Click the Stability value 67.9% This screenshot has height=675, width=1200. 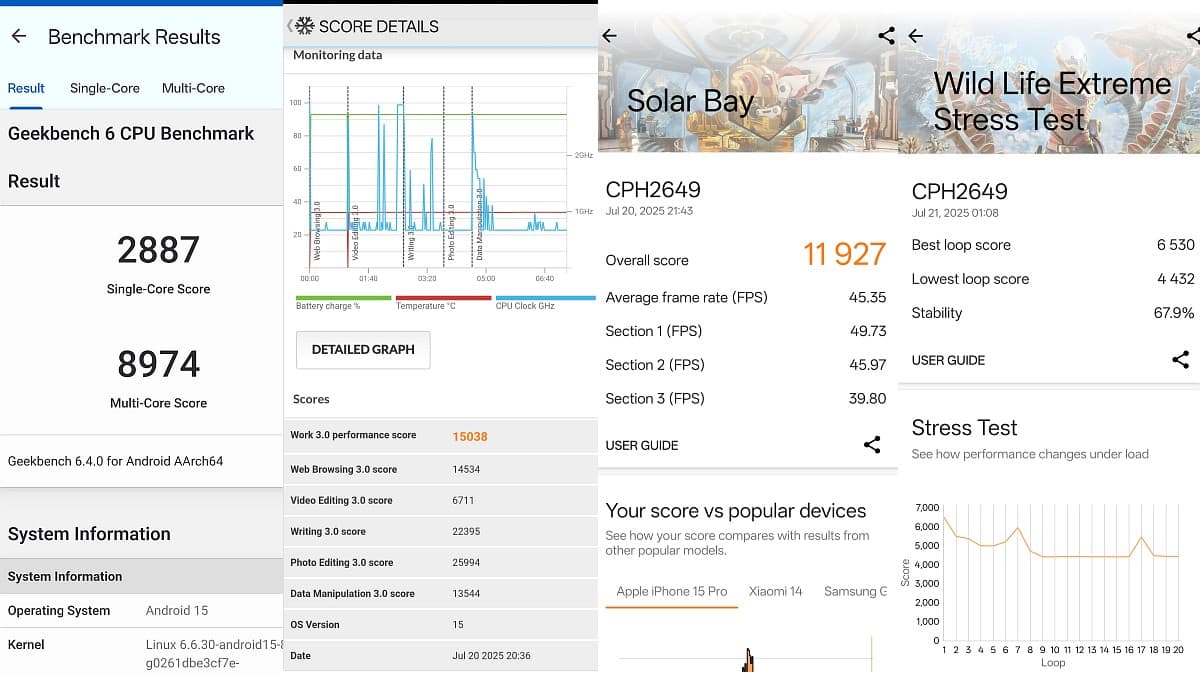pos(1174,313)
